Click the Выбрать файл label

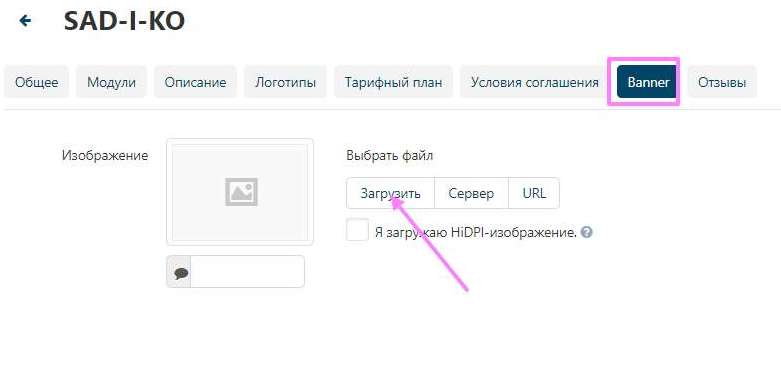tap(390, 156)
